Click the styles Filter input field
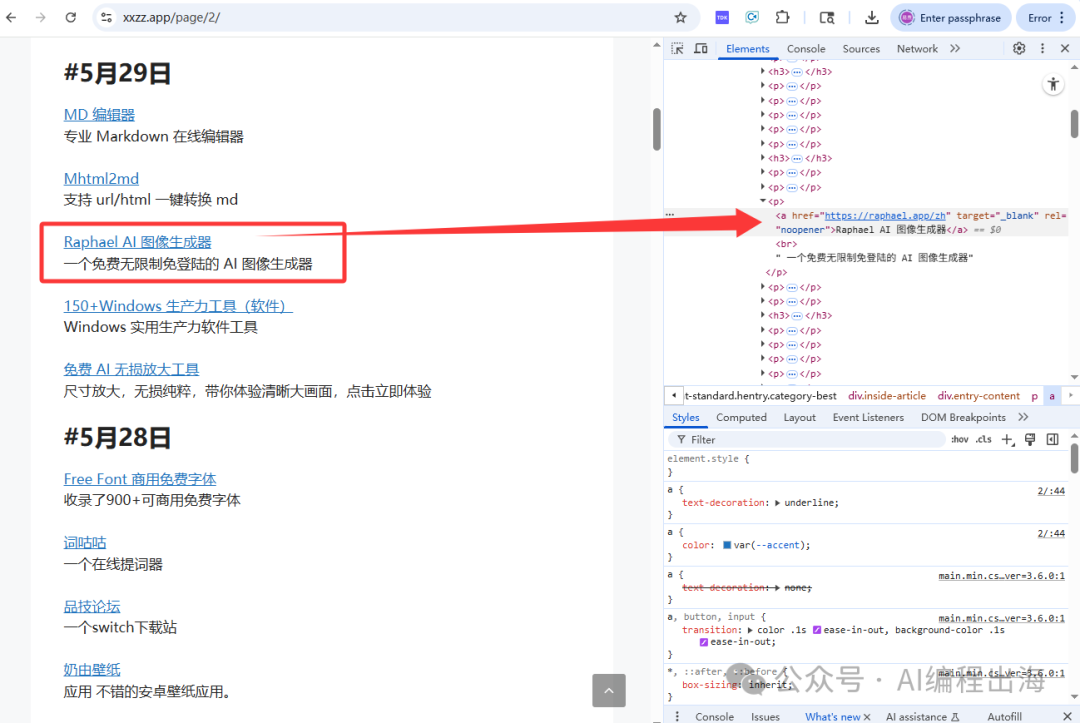 (810, 440)
